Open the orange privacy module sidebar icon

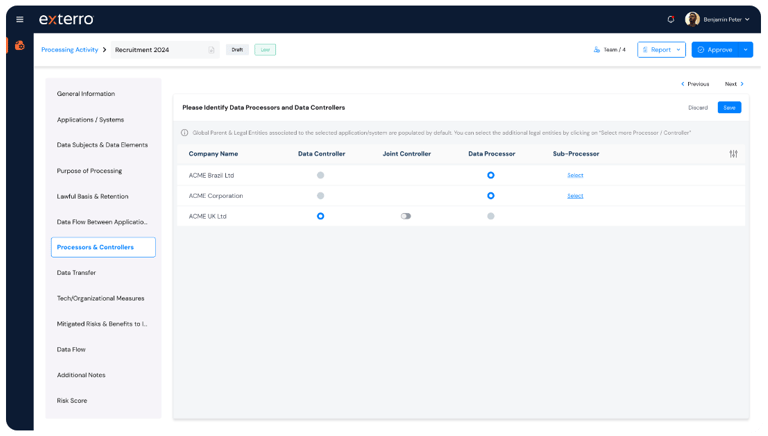(20, 46)
